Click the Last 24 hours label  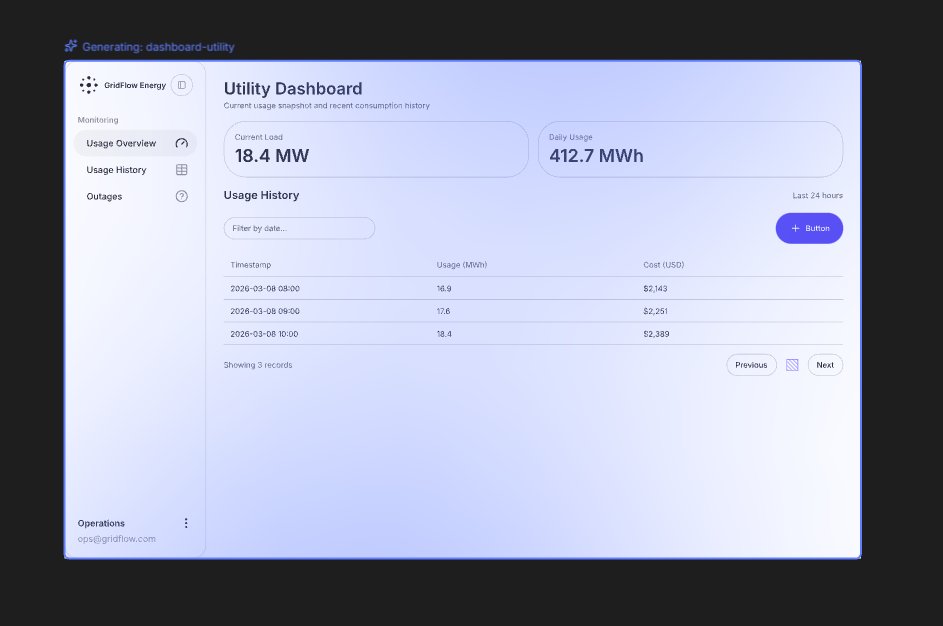[817, 195]
